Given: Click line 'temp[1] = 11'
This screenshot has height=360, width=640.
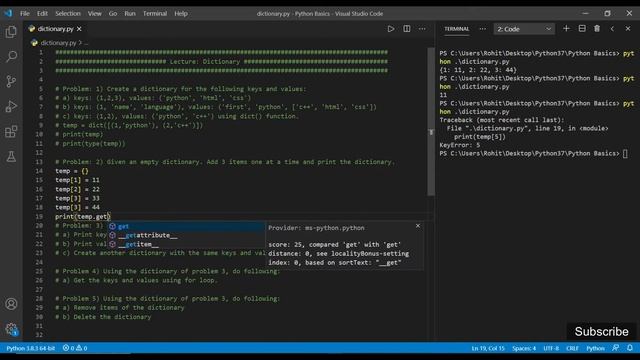Looking at the screenshot, I should tap(77, 180).
